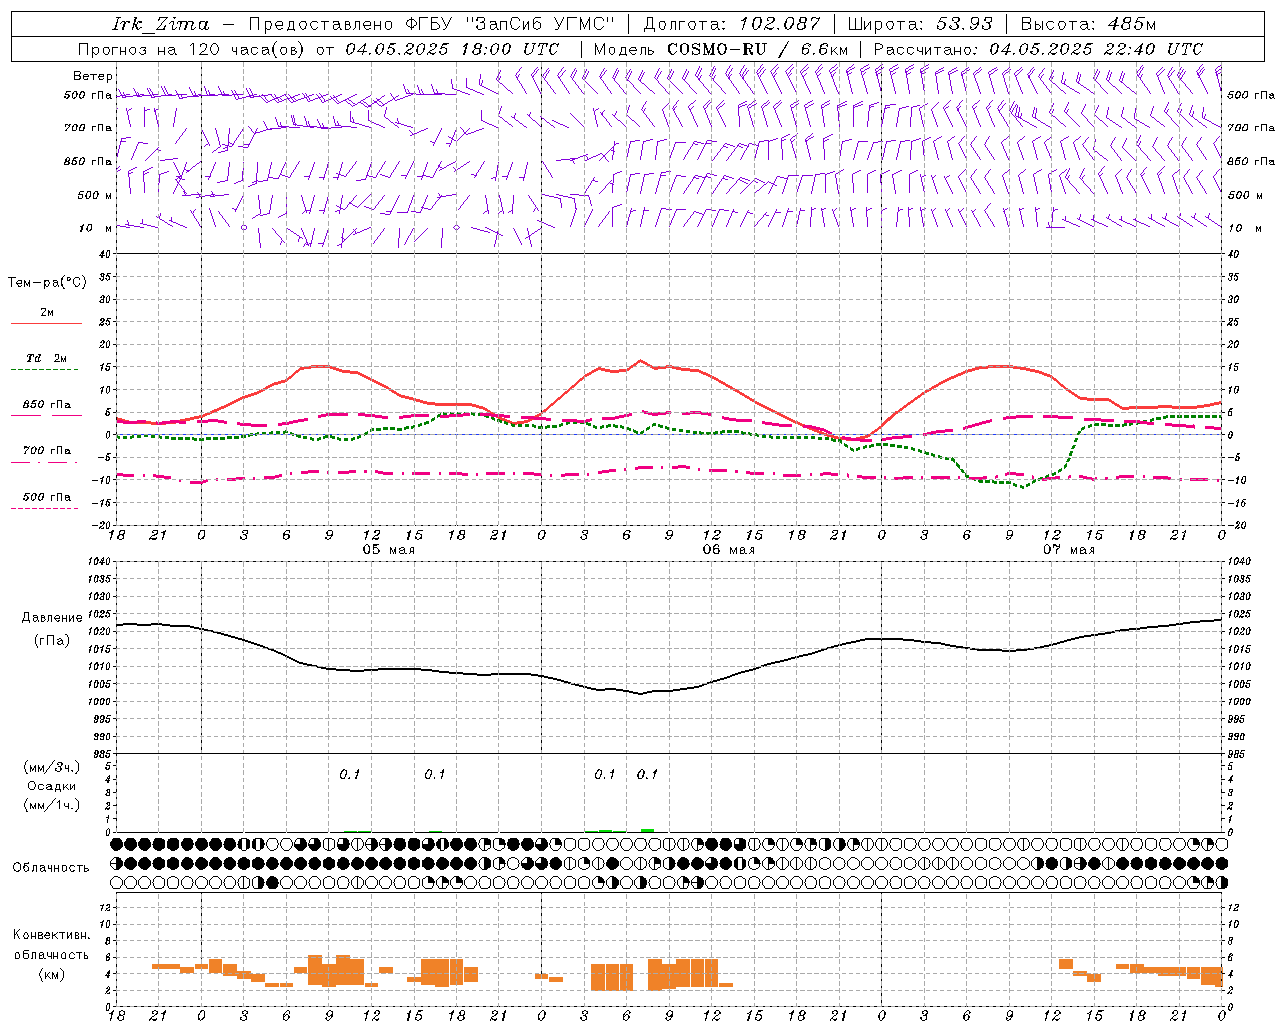Select the 'Прогноз на 120 часа(ов)' forecast text

(192, 49)
